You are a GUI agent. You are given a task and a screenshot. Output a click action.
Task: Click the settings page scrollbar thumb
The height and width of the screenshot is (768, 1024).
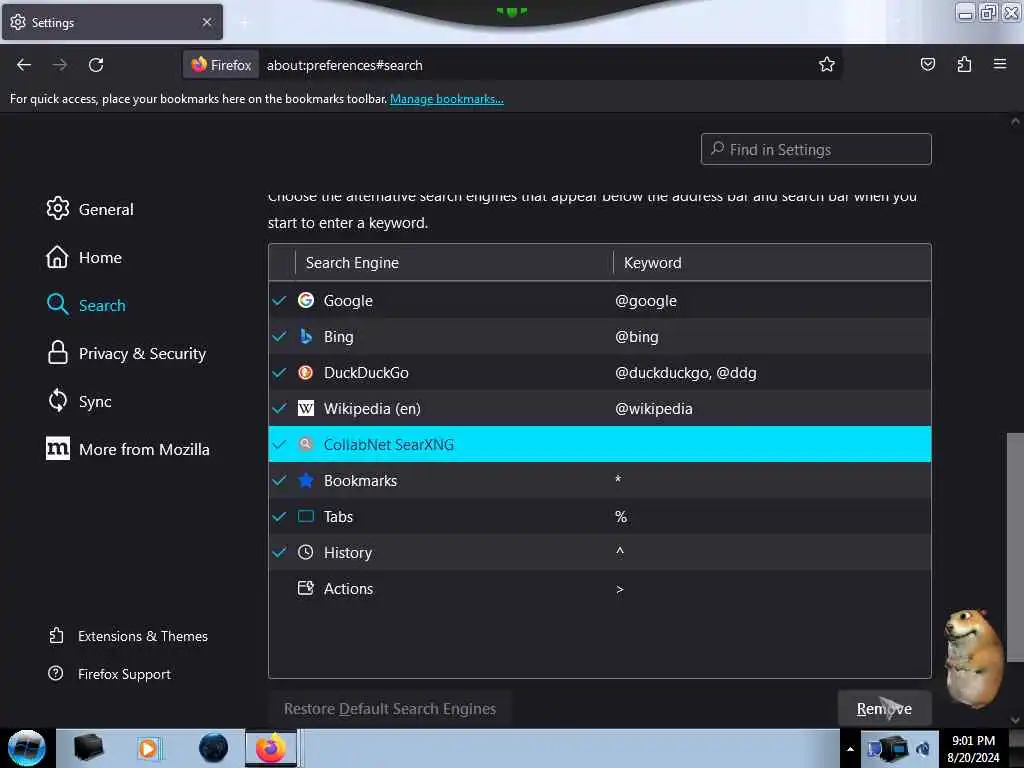click(x=1015, y=546)
